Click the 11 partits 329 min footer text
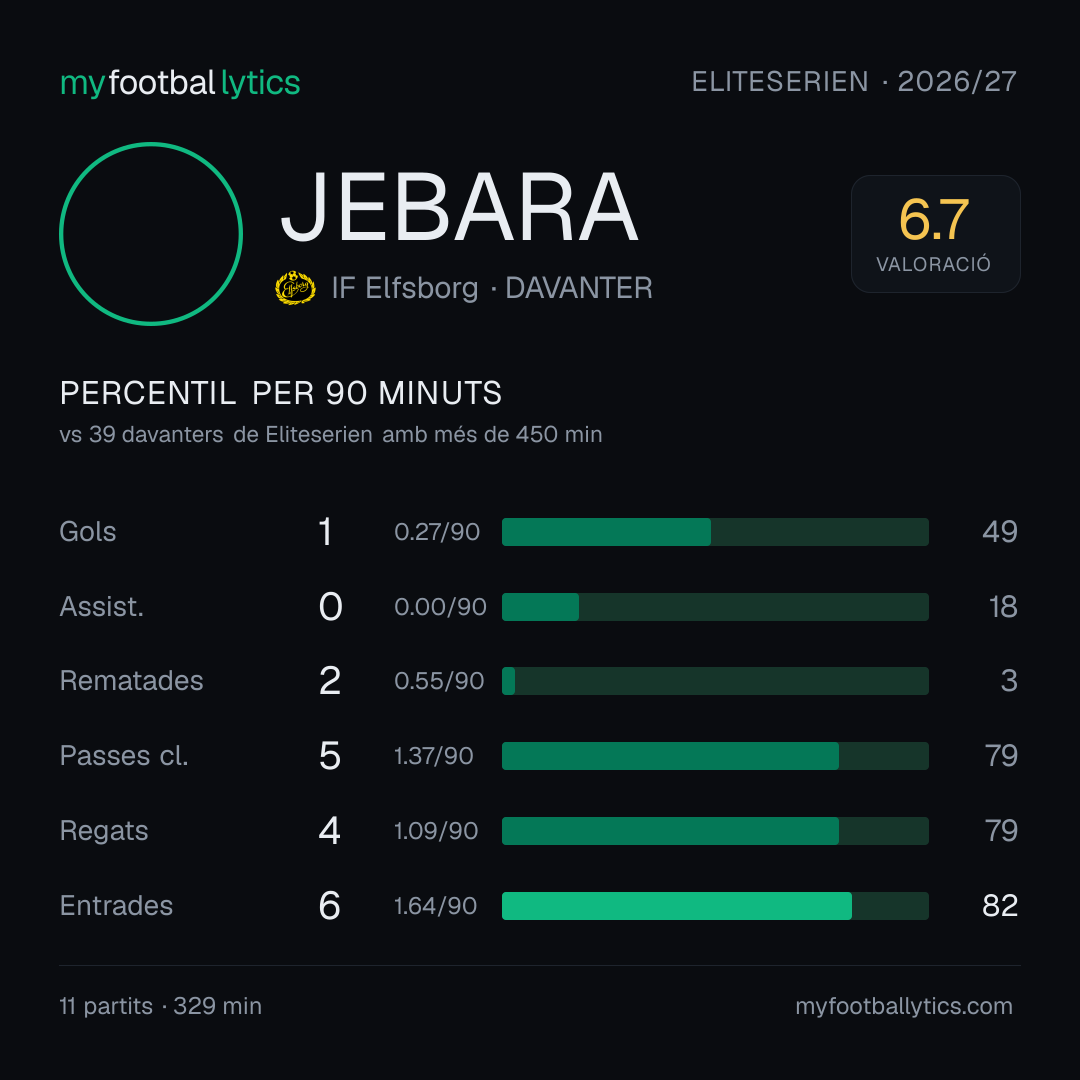The height and width of the screenshot is (1080, 1080). tap(160, 1006)
